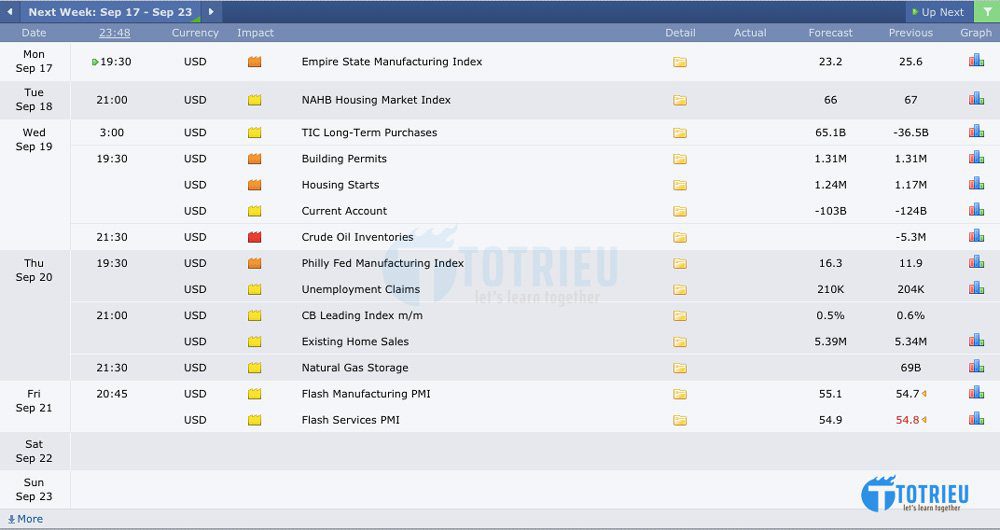Open detail folder for Unemployment Claims
The width and height of the screenshot is (1000, 530).
pos(680,290)
